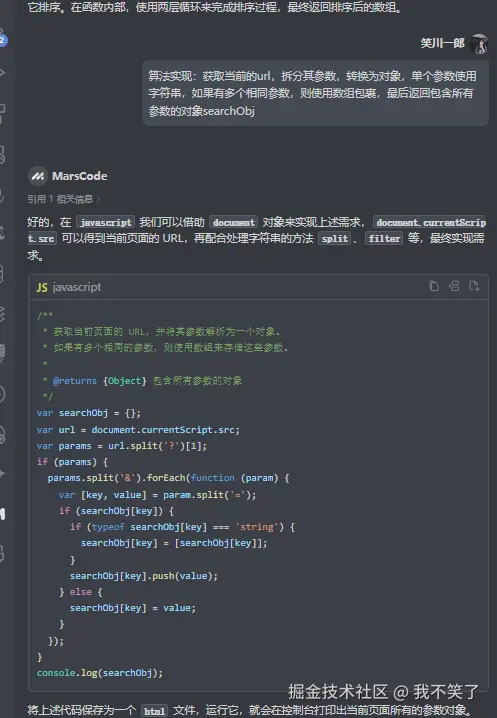
Task: Click the MarsCode name label
Action: (x=80, y=176)
